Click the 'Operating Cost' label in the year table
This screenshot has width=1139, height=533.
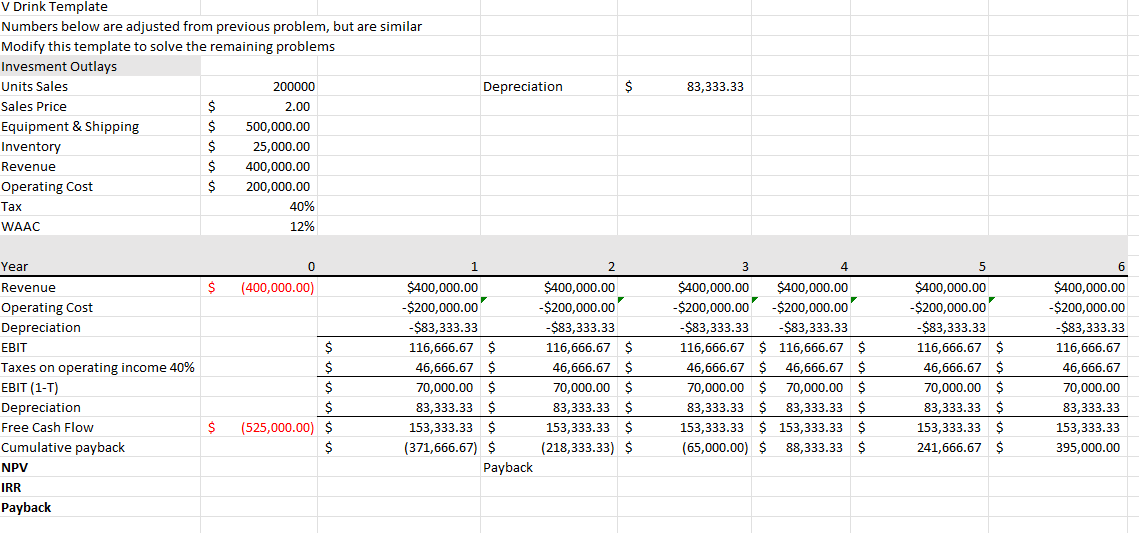click(47, 307)
